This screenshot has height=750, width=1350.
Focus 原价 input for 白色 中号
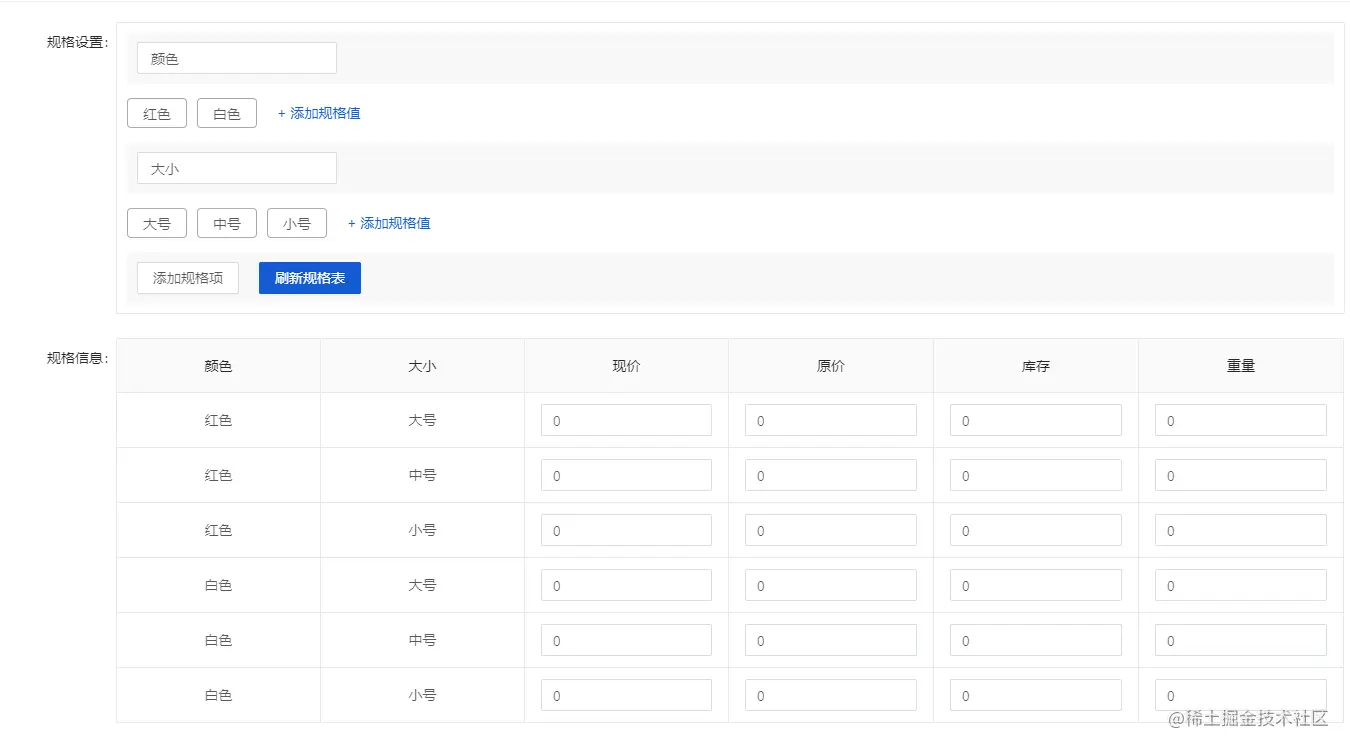click(x=831, y=640)
